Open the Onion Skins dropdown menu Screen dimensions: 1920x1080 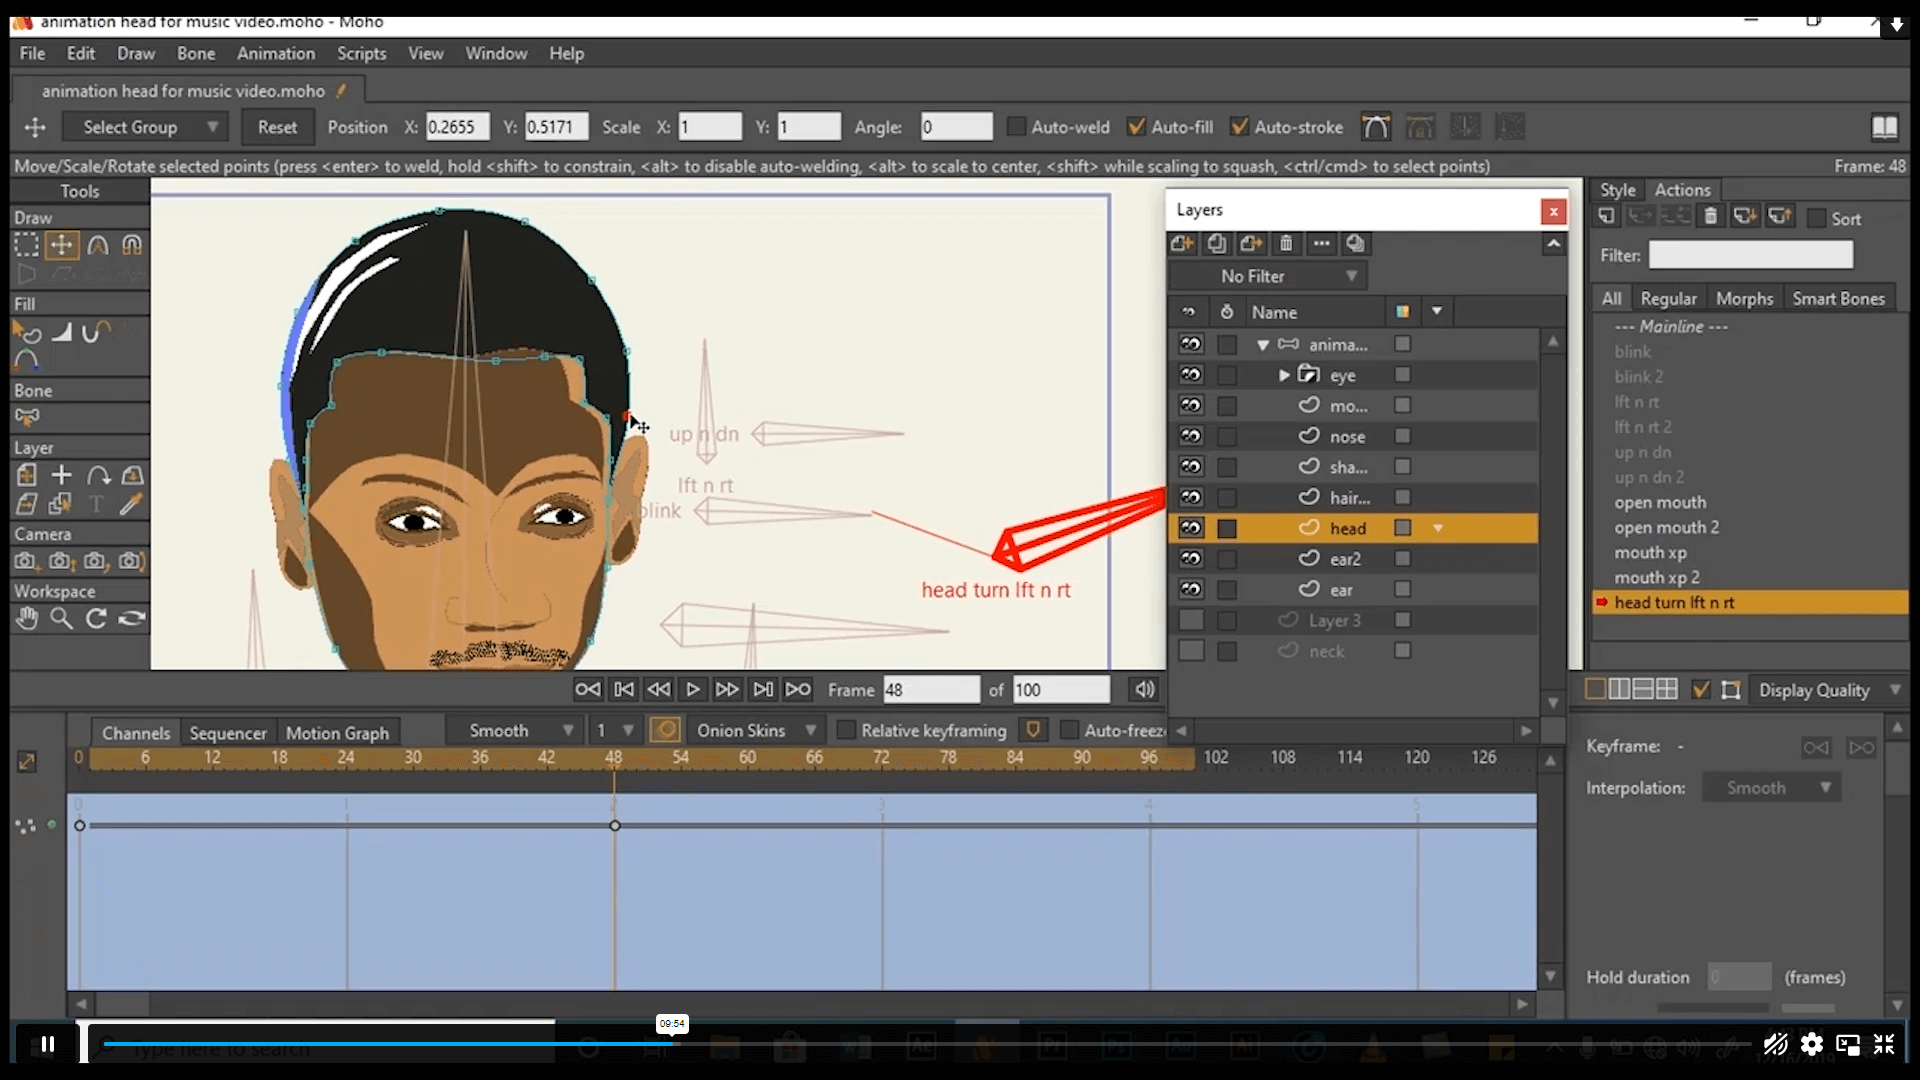pos(810,729)
